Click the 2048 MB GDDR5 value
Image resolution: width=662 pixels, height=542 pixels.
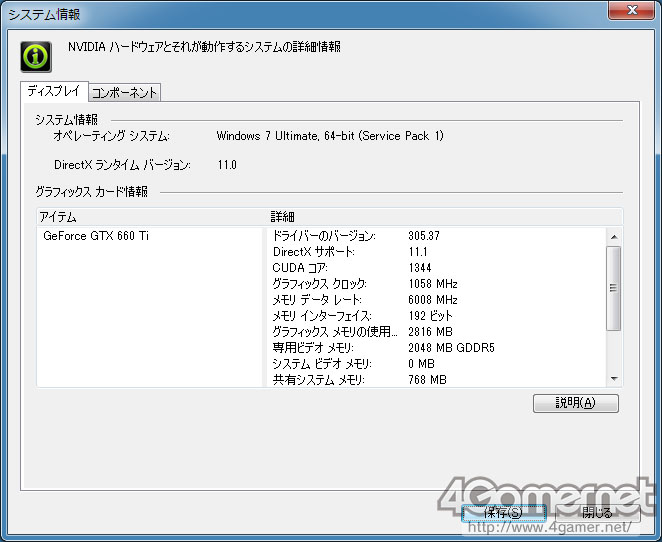tap(451, 348)
